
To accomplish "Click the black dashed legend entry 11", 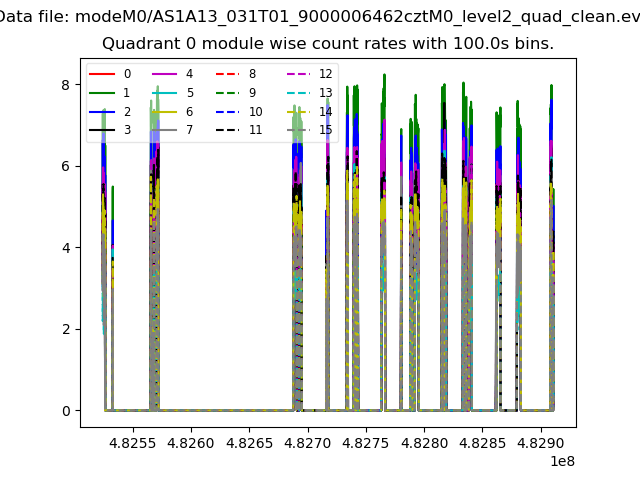I will [226, 130].
